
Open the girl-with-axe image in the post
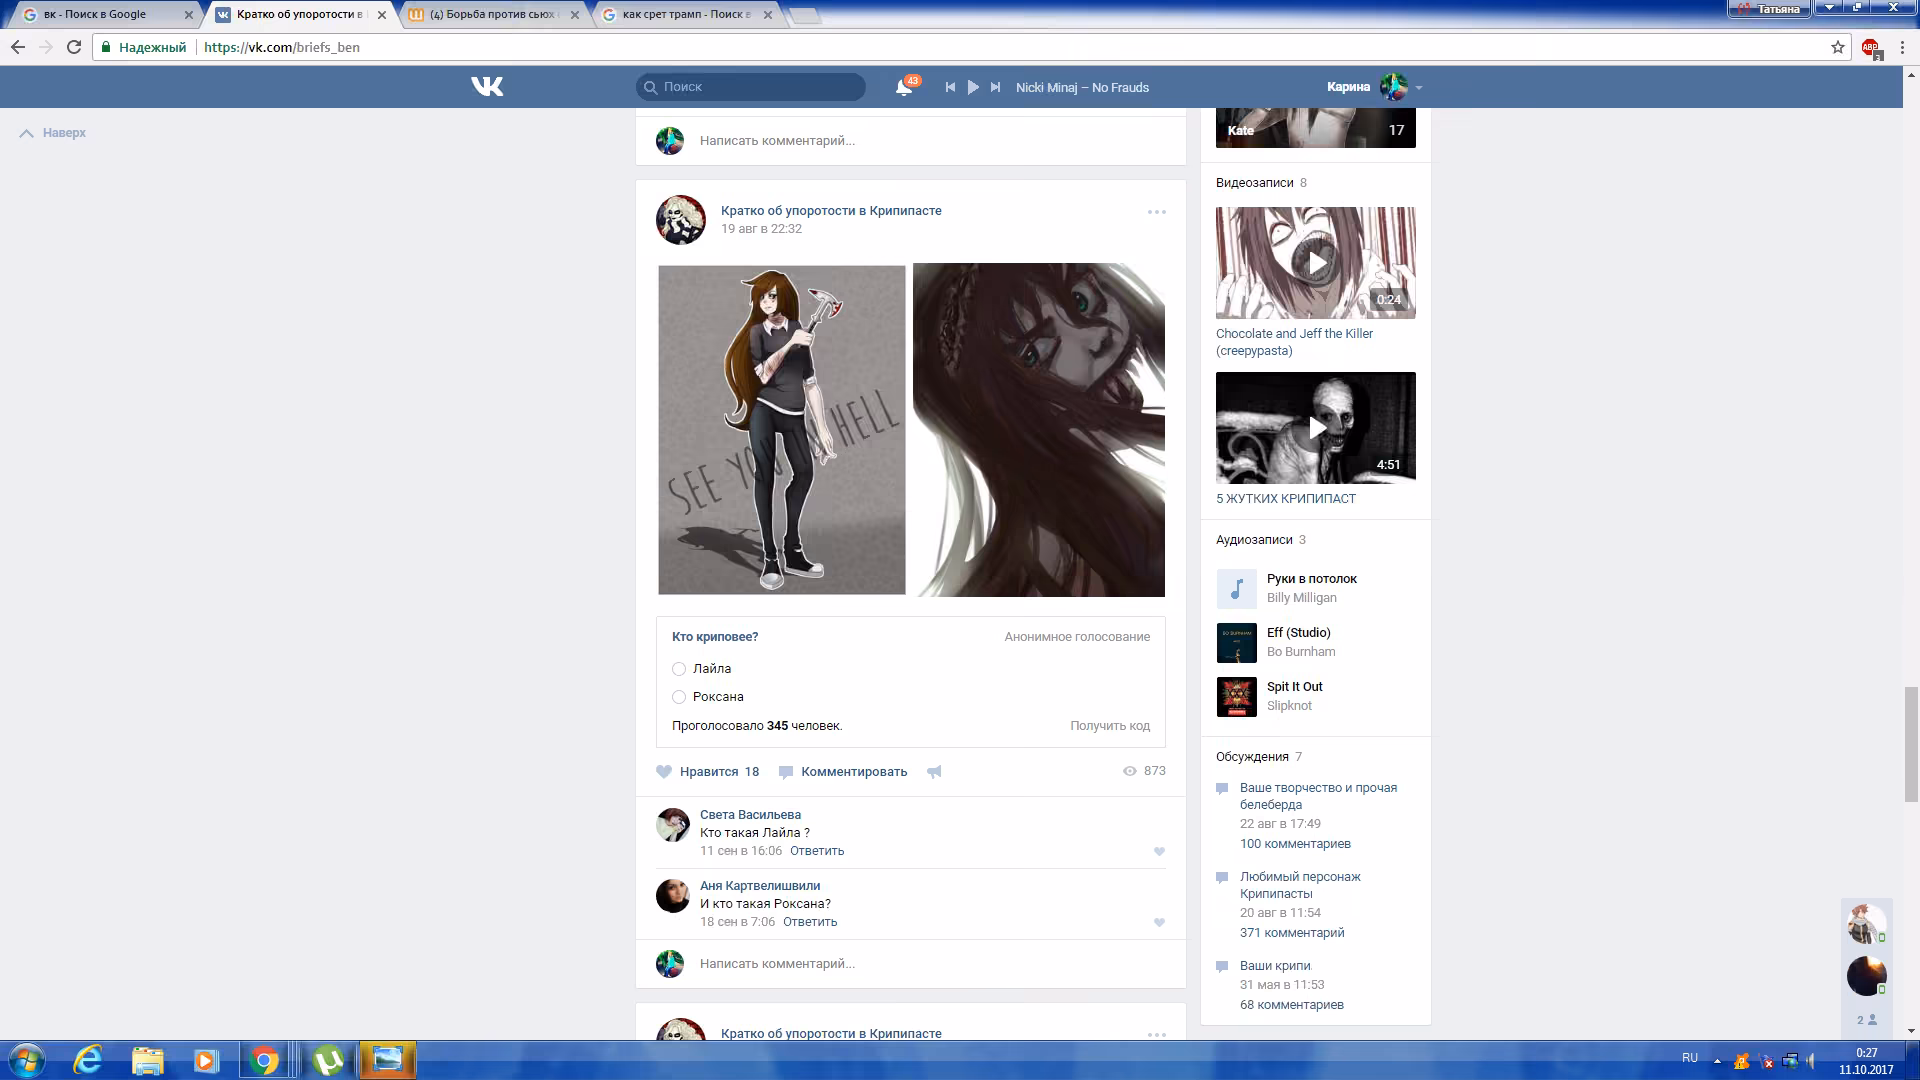point(782,430)
